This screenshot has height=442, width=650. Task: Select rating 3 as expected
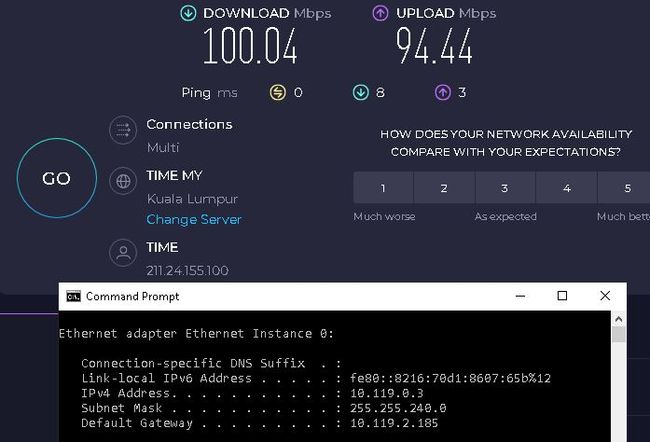[505, 188]
